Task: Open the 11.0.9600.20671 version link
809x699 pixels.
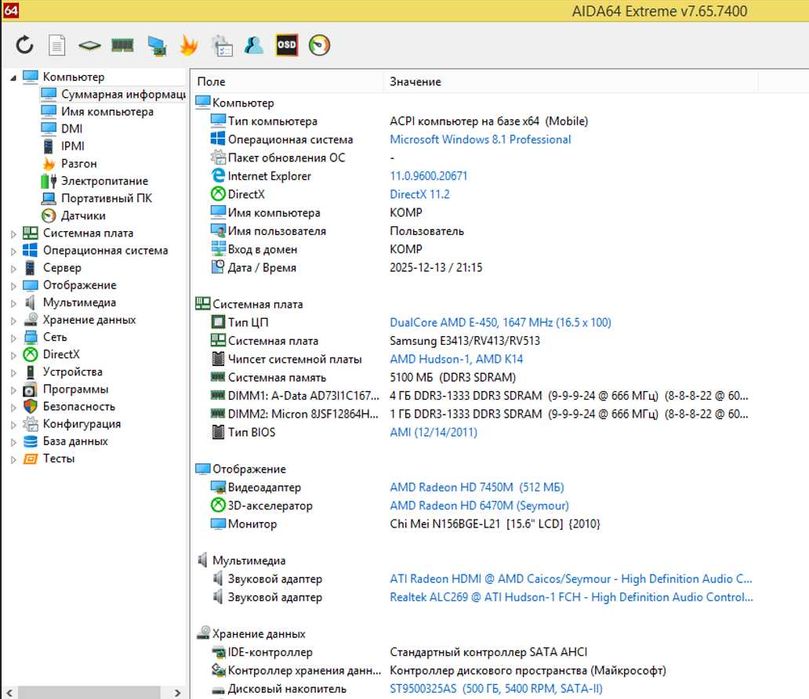Action: (x=429, y=176)
